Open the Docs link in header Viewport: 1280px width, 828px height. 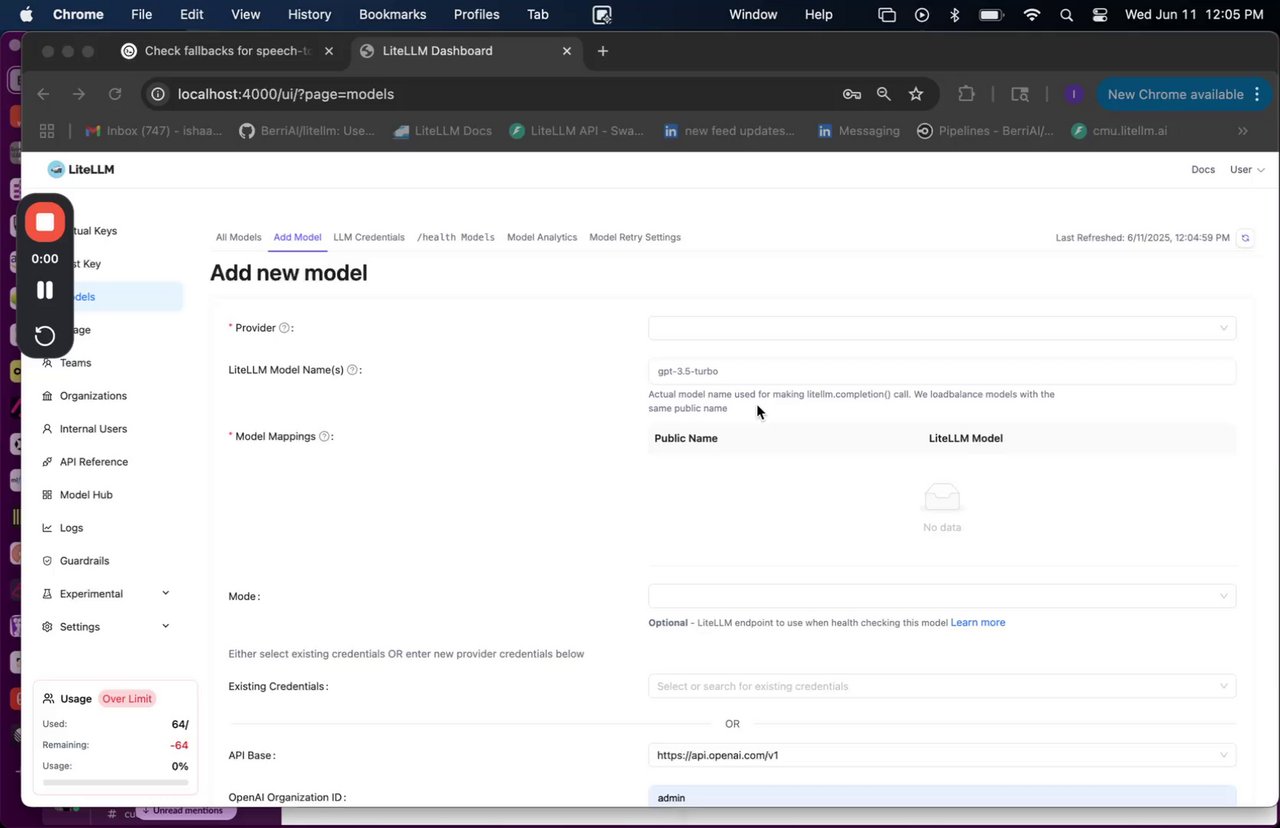tap(1203, 170)
